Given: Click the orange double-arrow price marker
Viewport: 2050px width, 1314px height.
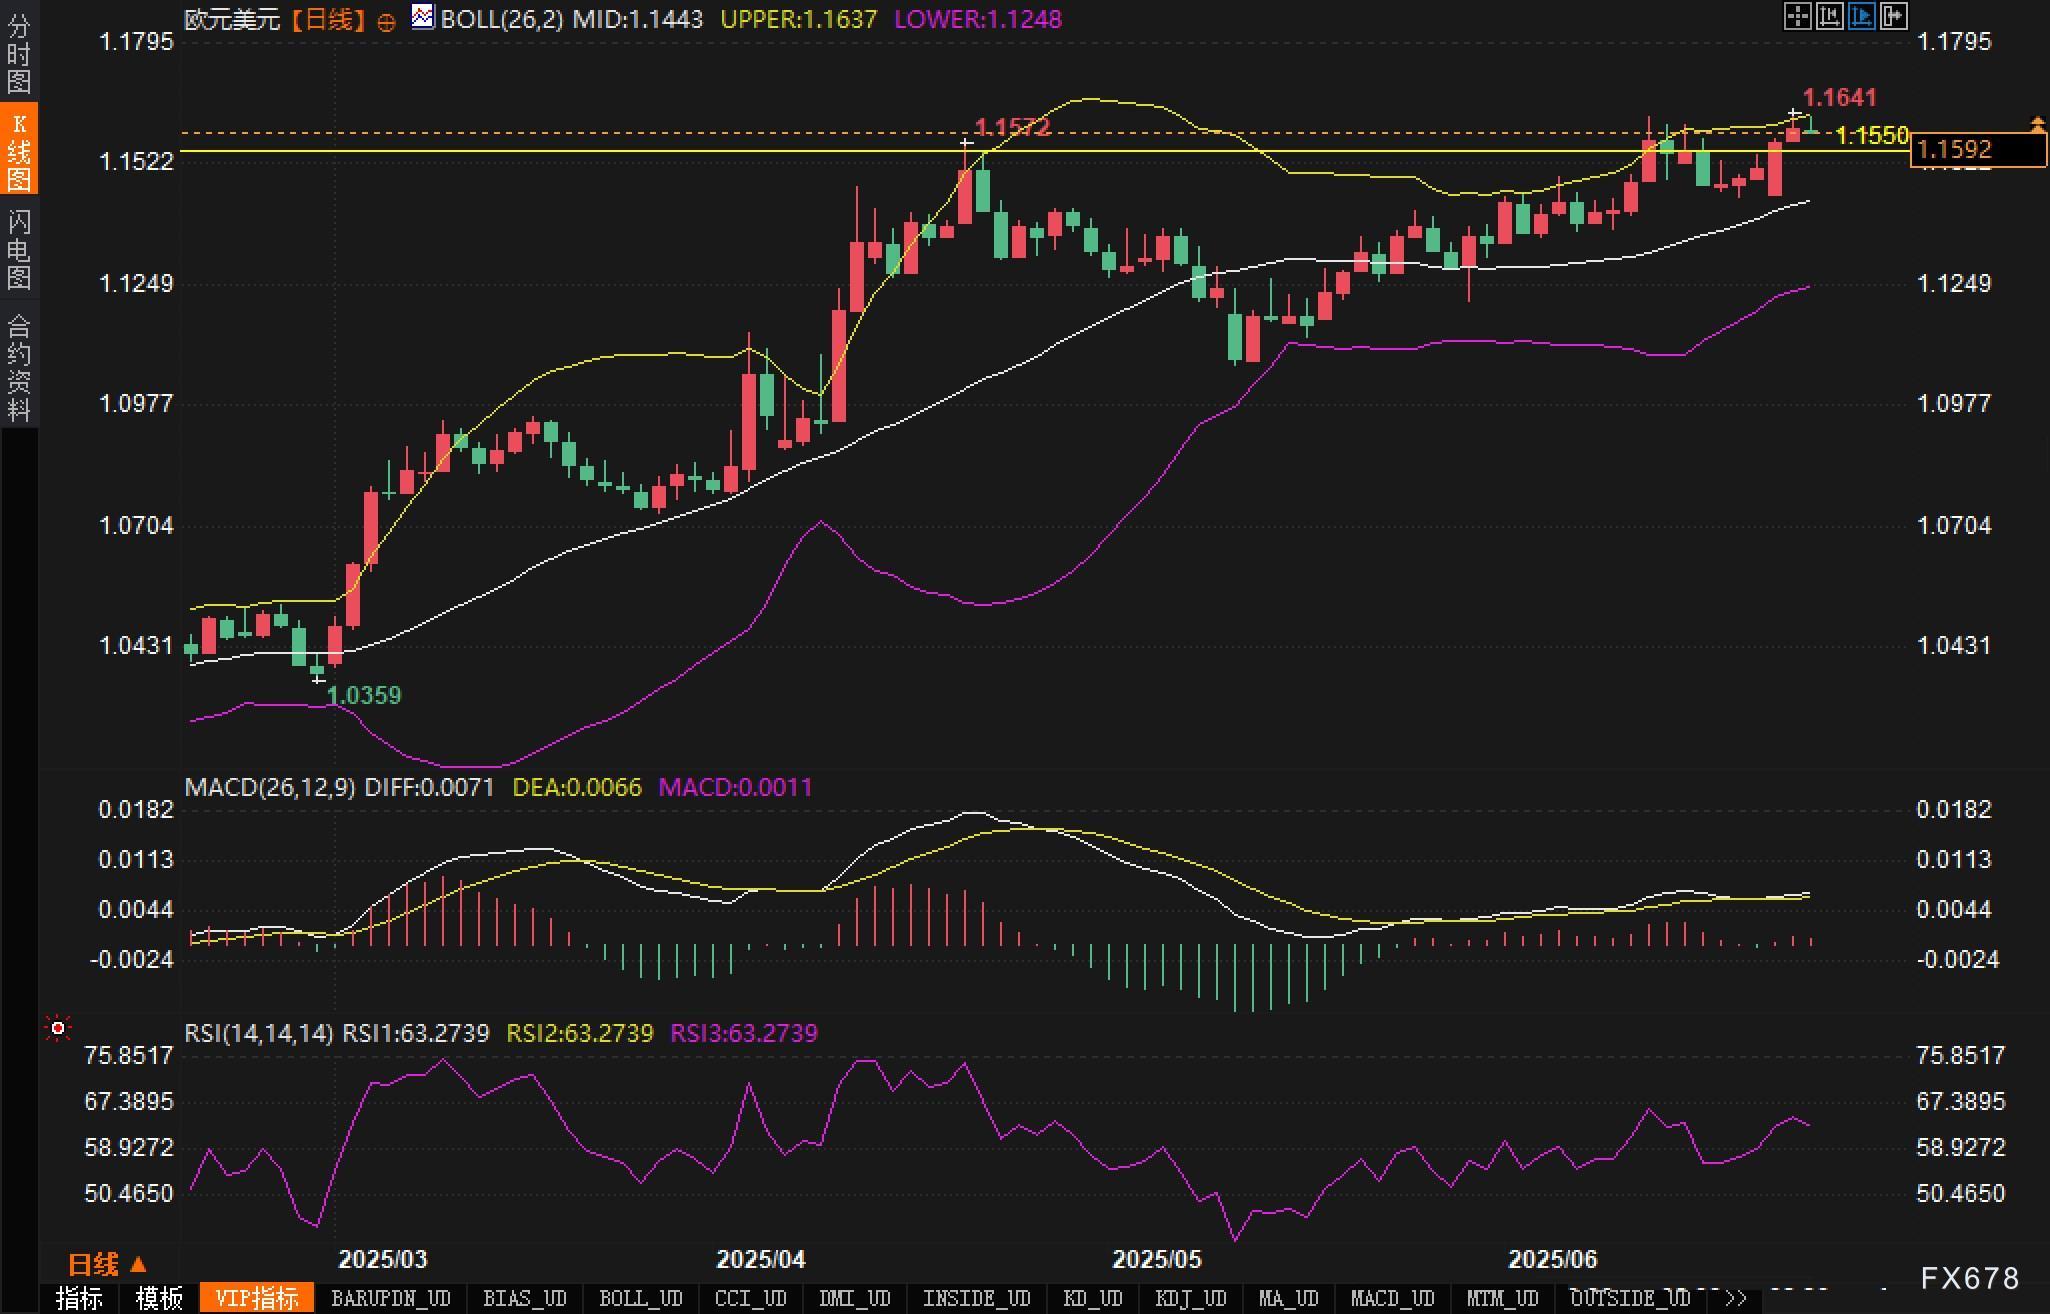Looking at the screenshot, I should point(2037,124).
